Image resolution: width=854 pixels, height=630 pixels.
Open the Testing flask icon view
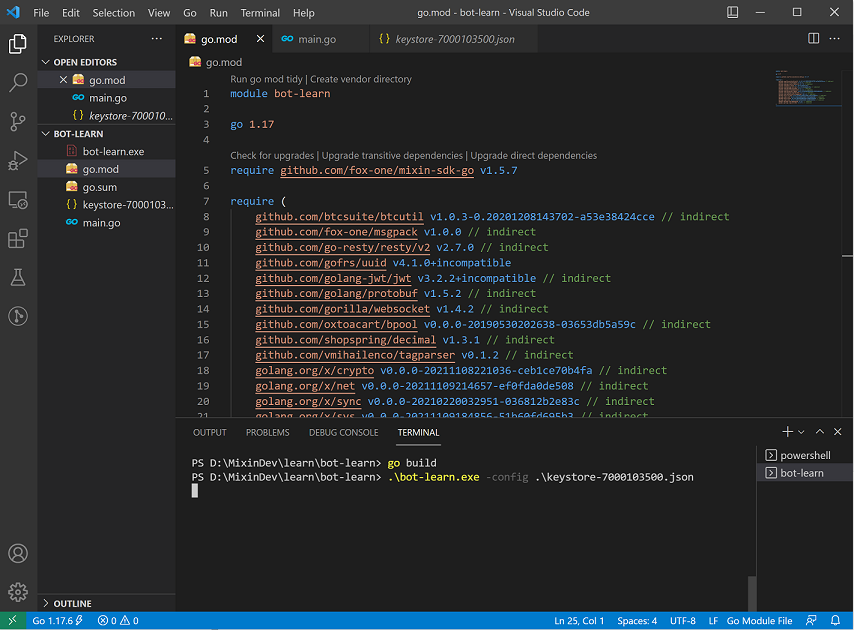tap(18, 277)
